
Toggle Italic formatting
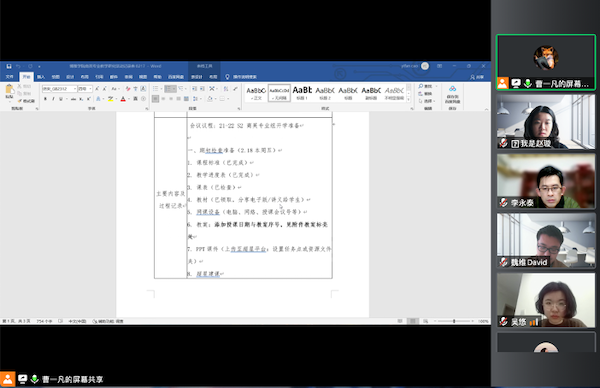click(x=53, y=99)
